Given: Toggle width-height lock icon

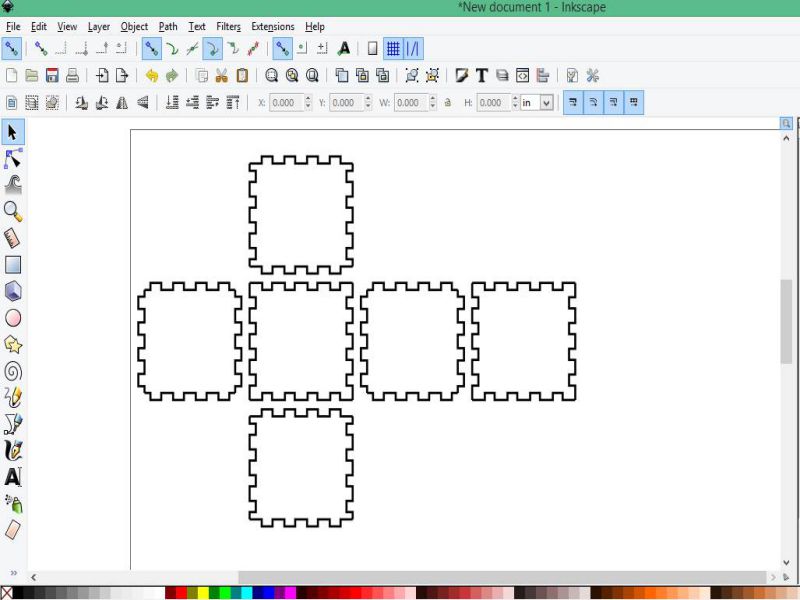Looking at the screenshot, I should [x=447, y=103].
